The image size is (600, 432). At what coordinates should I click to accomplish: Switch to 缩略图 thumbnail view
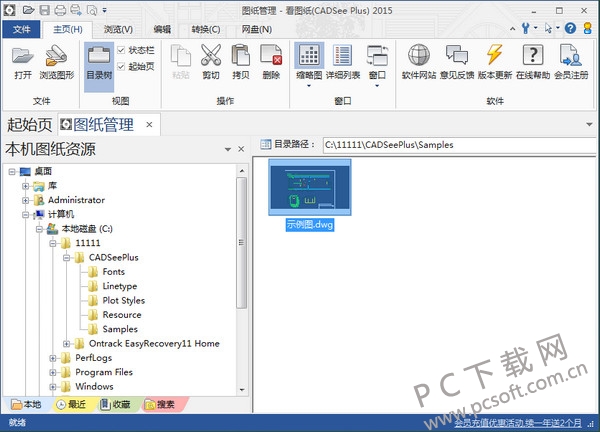[309, 61]
